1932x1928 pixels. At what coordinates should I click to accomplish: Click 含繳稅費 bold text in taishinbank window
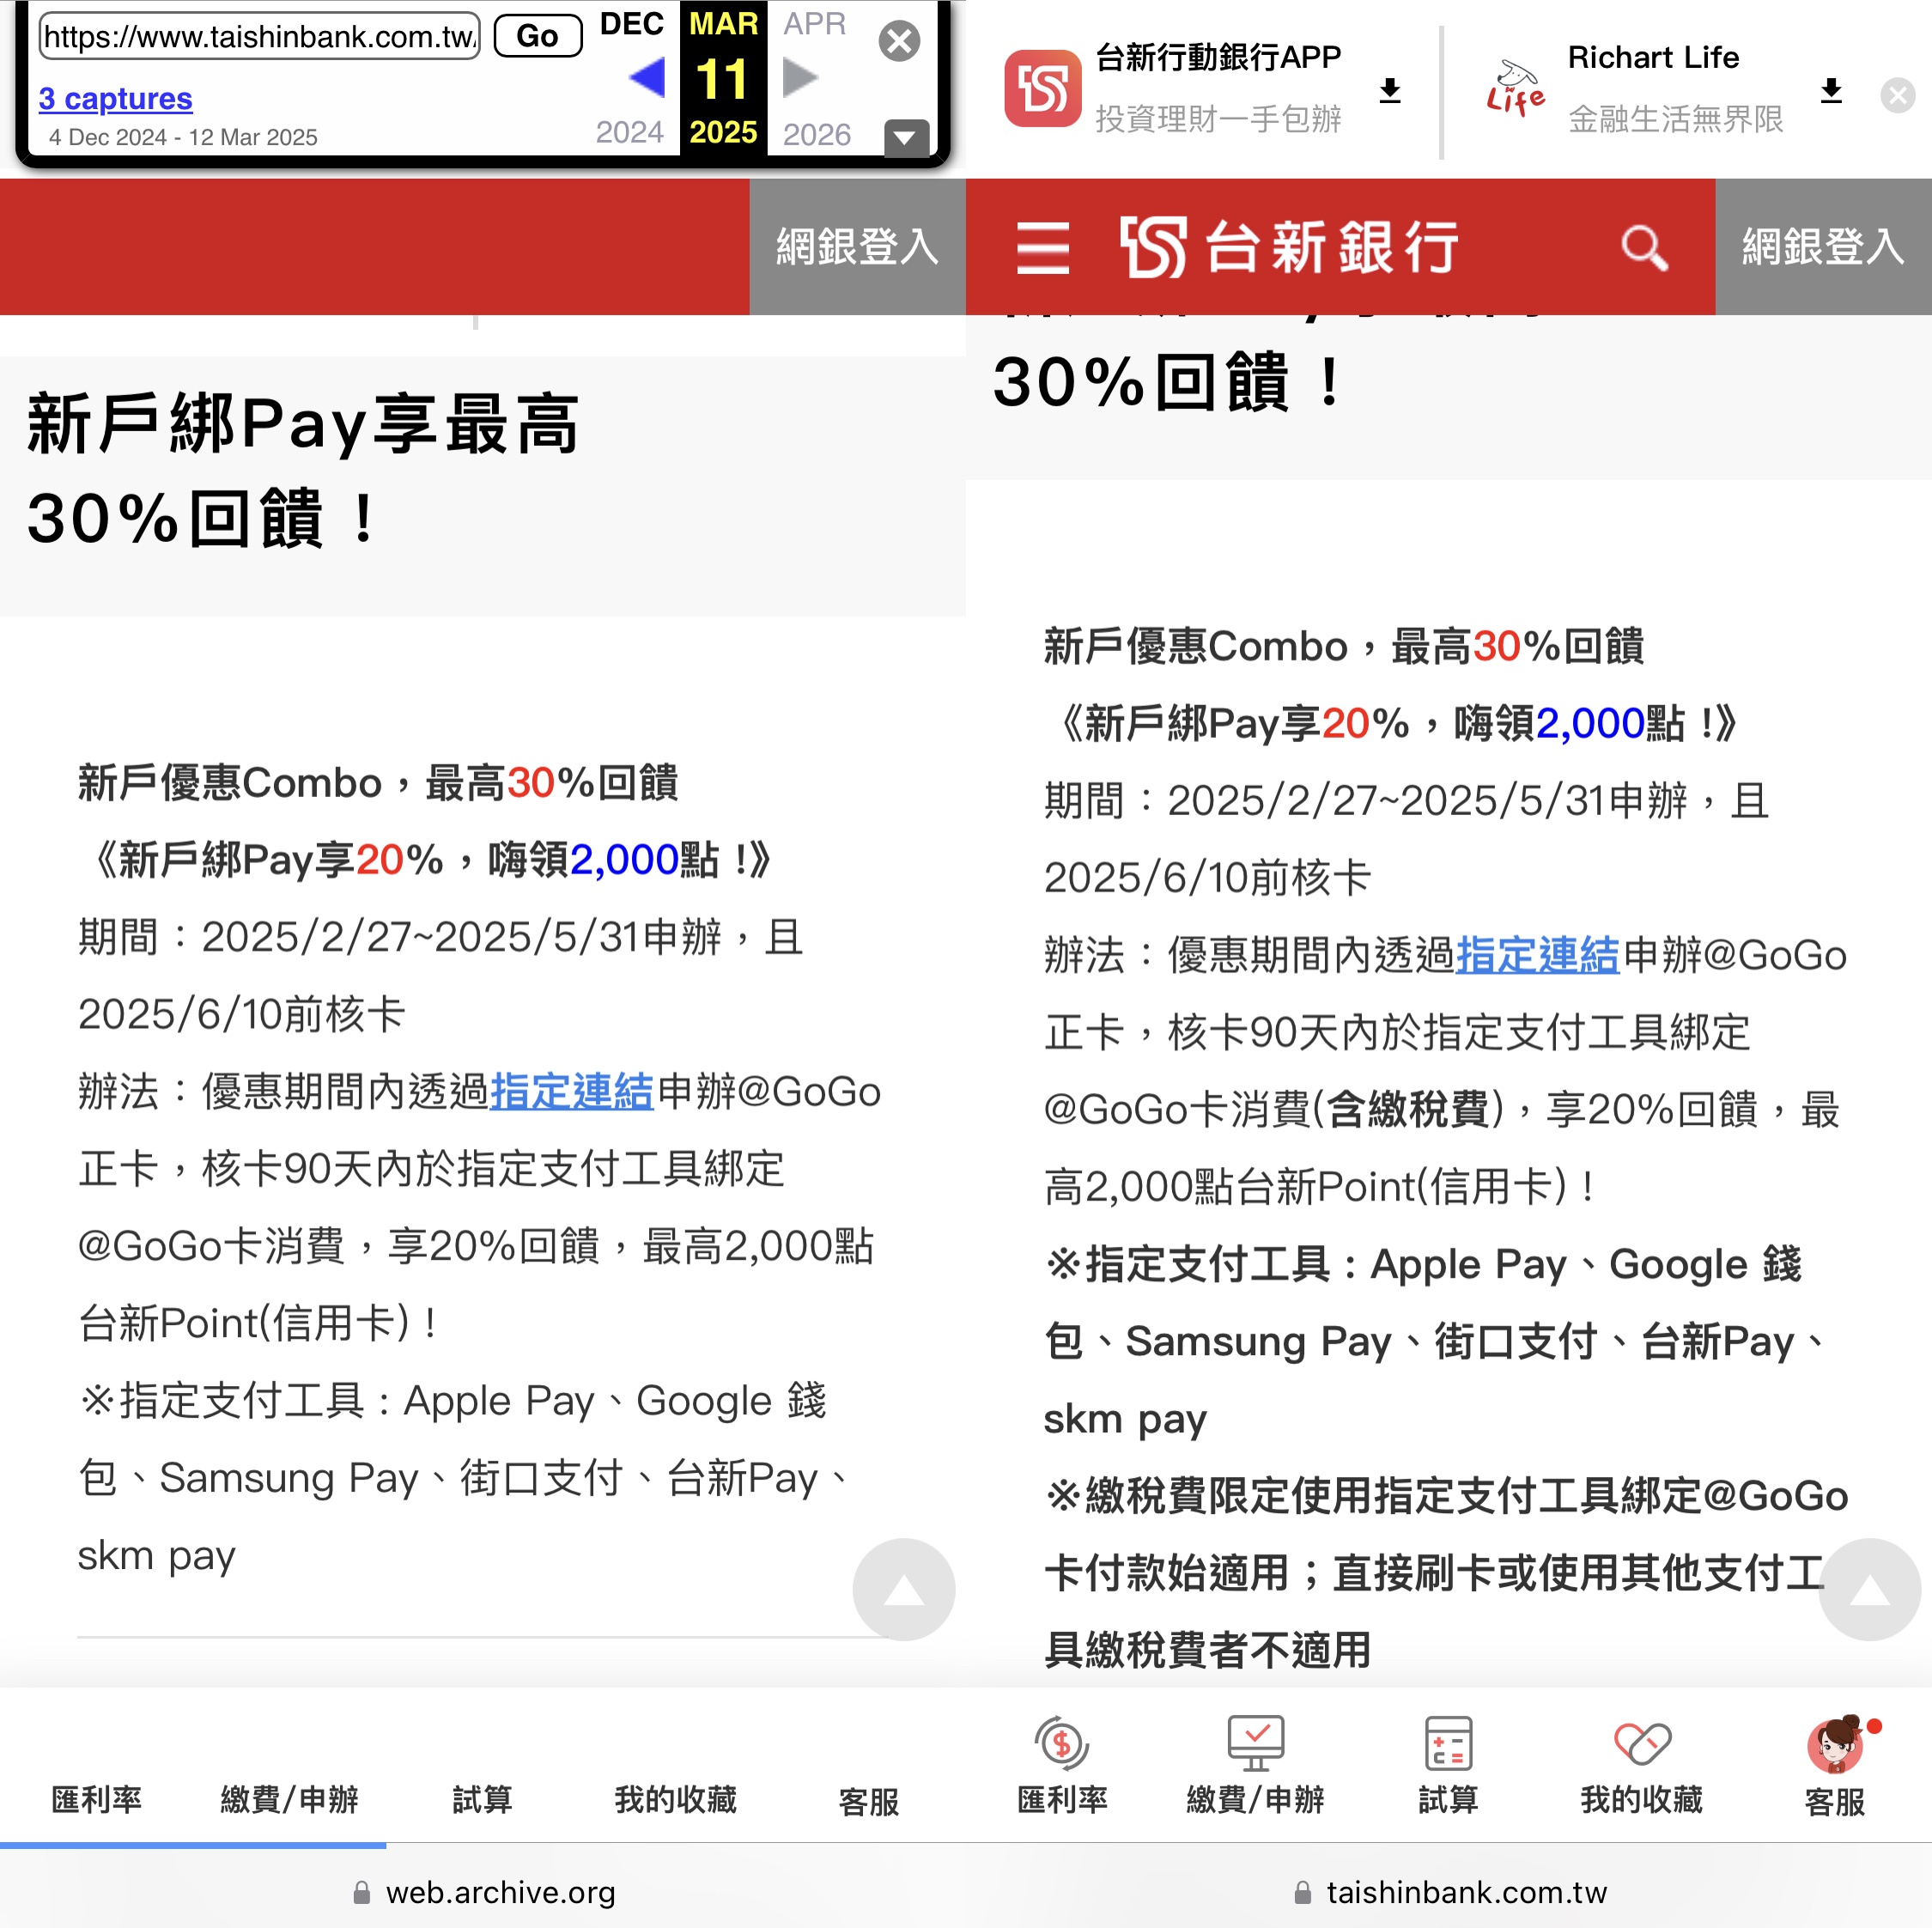1407,1109
